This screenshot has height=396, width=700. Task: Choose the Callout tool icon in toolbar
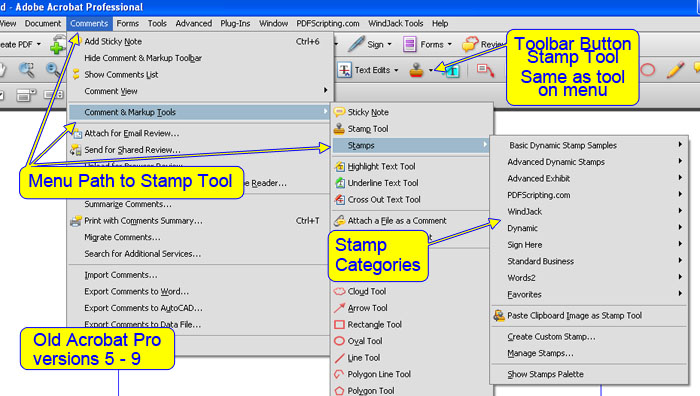click(x=485, y=70)
